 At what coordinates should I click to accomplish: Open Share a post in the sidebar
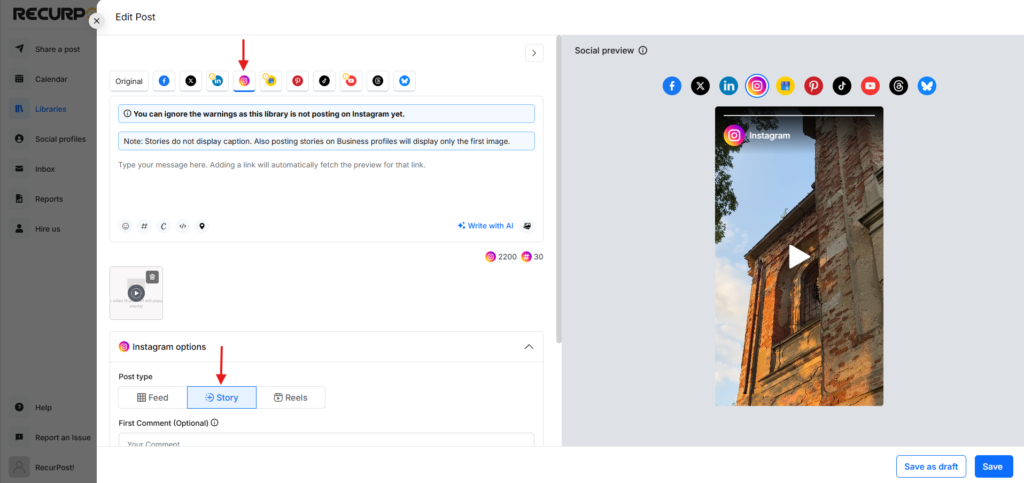click(x=48, y=49)
